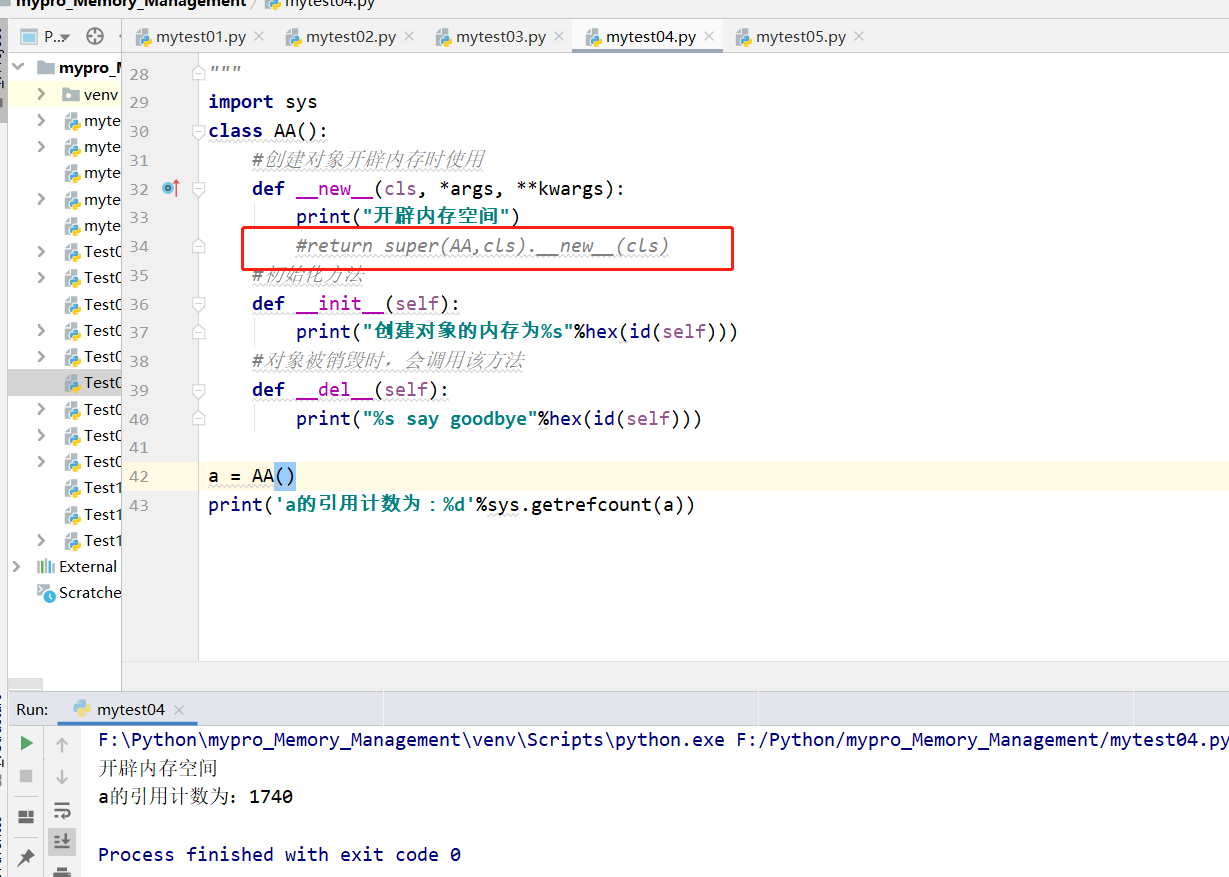Click the override marker icon on line 32
This screenshot has height=877, width=1229.
tap(171, 188)
